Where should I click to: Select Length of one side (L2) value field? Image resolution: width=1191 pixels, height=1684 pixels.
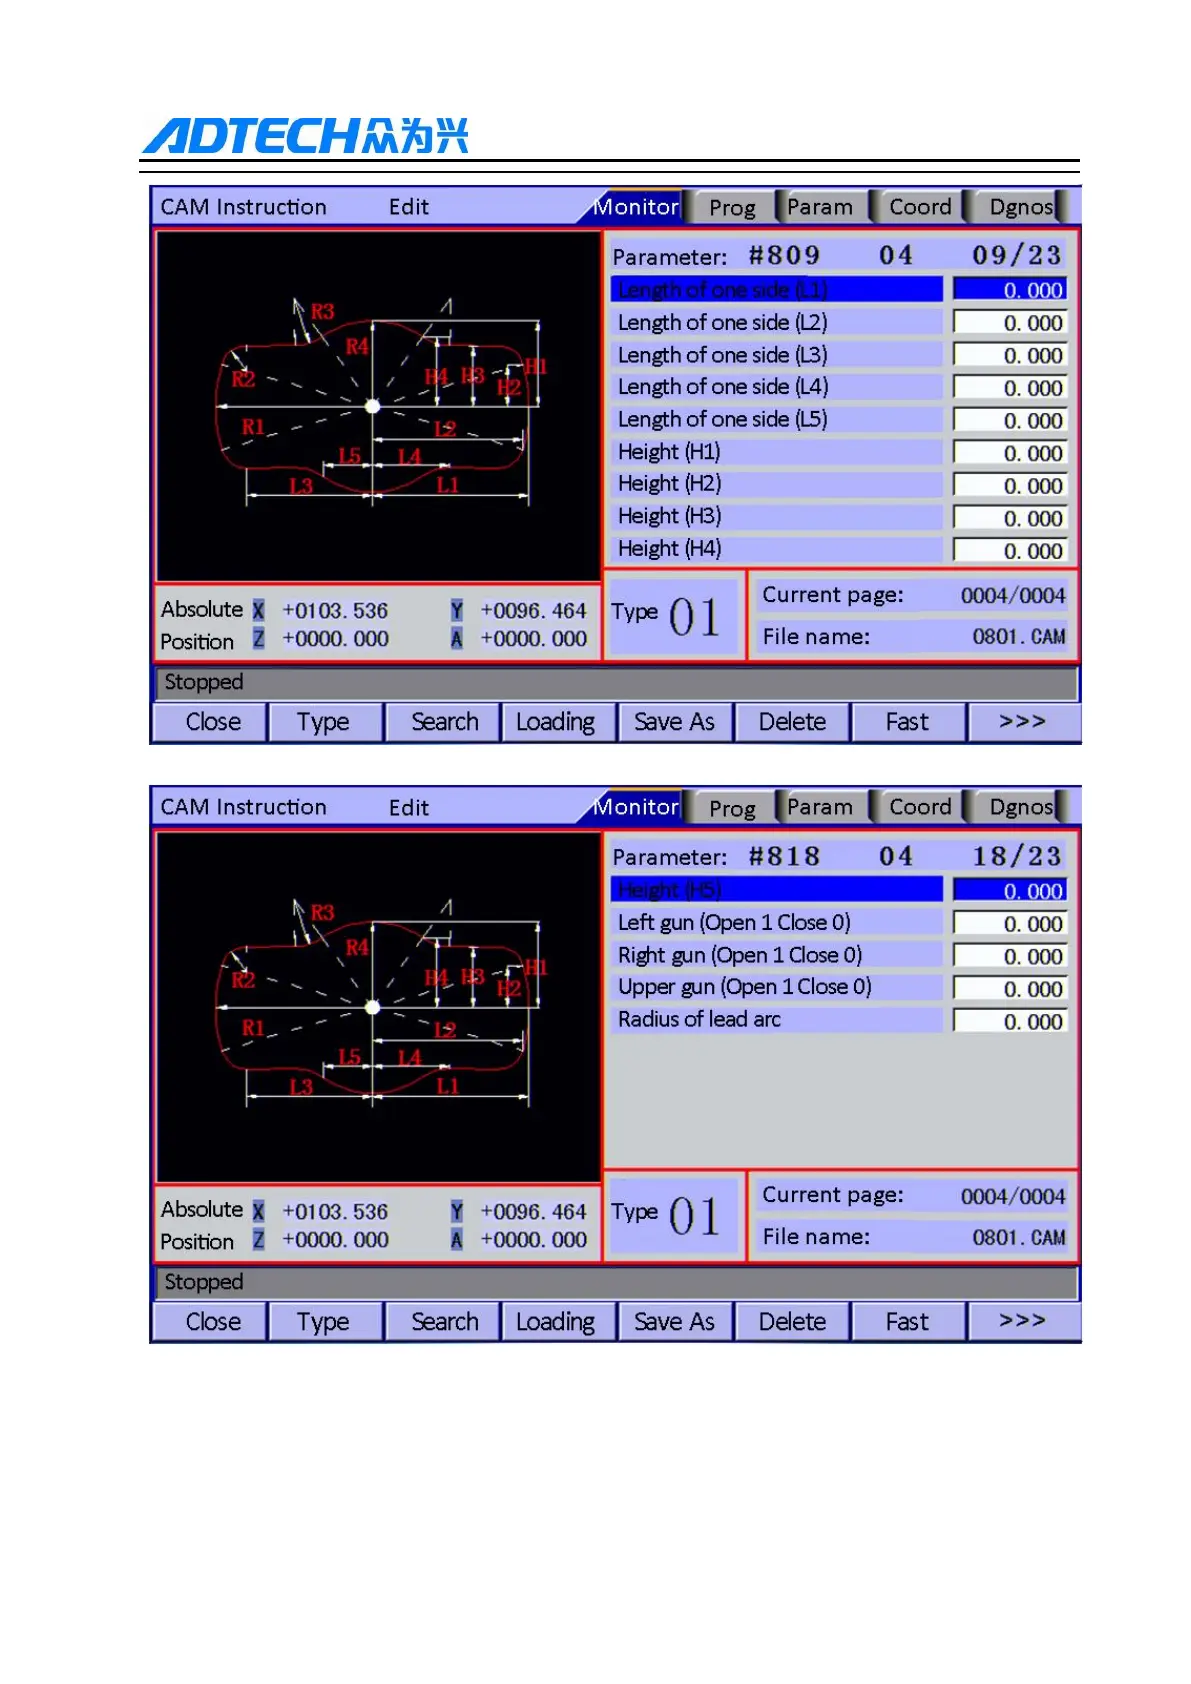[x=1010, y=323]
